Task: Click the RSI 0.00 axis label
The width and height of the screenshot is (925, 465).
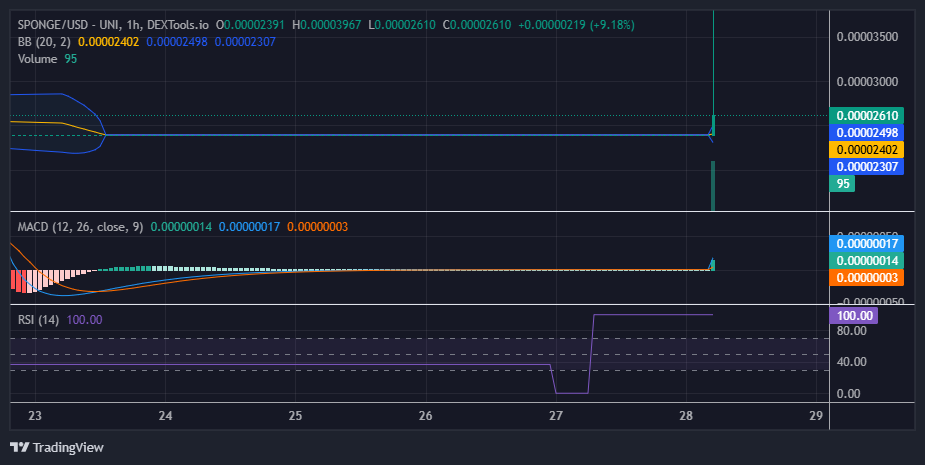Action: click(848, 394)
